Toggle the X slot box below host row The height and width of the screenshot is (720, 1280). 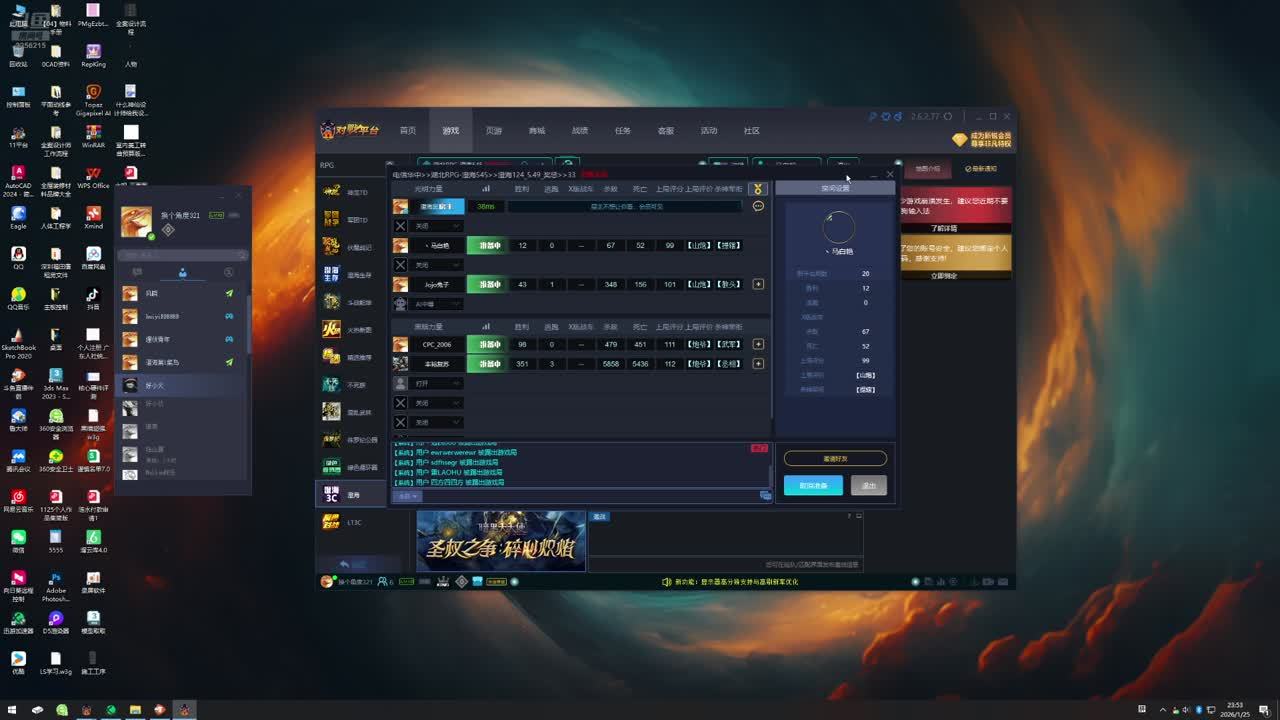coord(400,226)
